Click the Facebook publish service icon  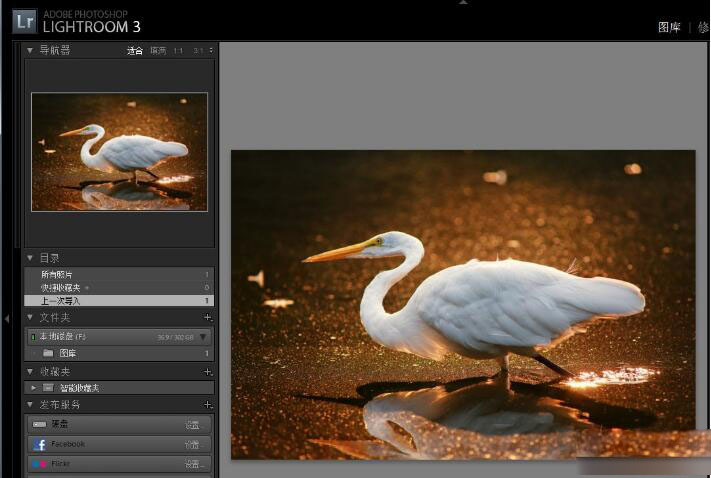[40, 444]
